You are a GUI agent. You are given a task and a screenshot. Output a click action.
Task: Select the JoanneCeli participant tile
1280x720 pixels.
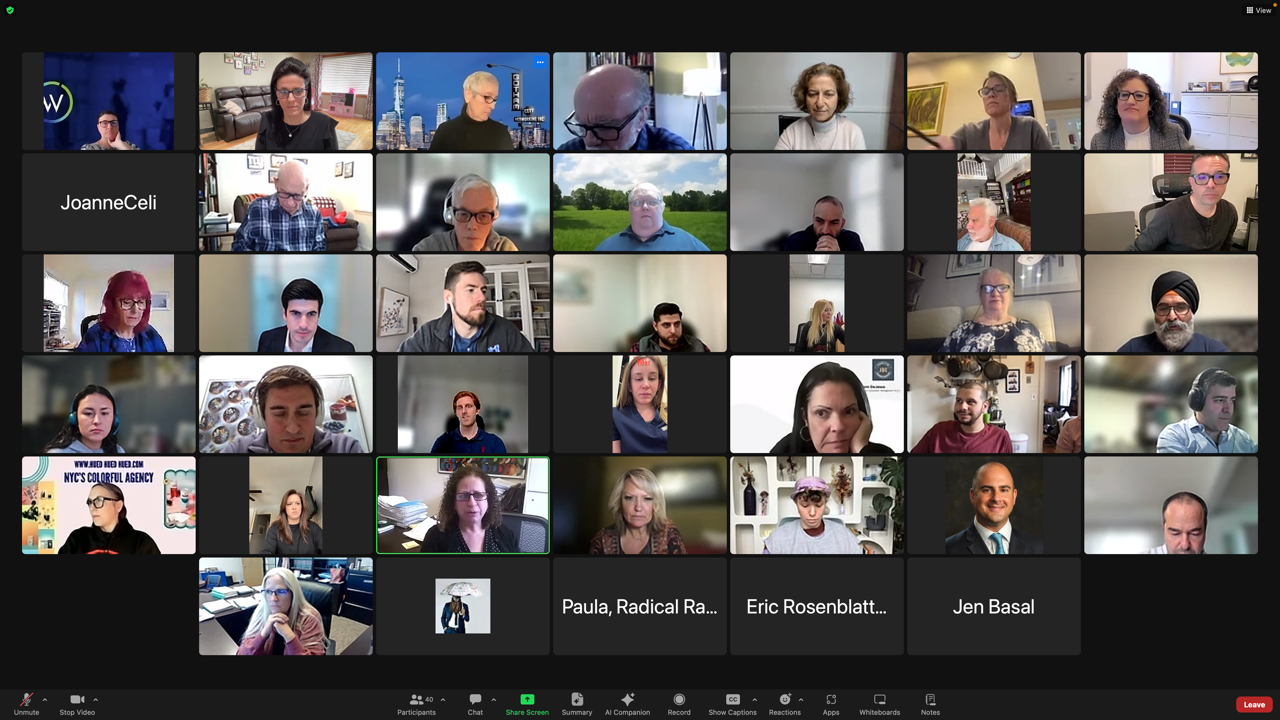(x=109, y=202)
